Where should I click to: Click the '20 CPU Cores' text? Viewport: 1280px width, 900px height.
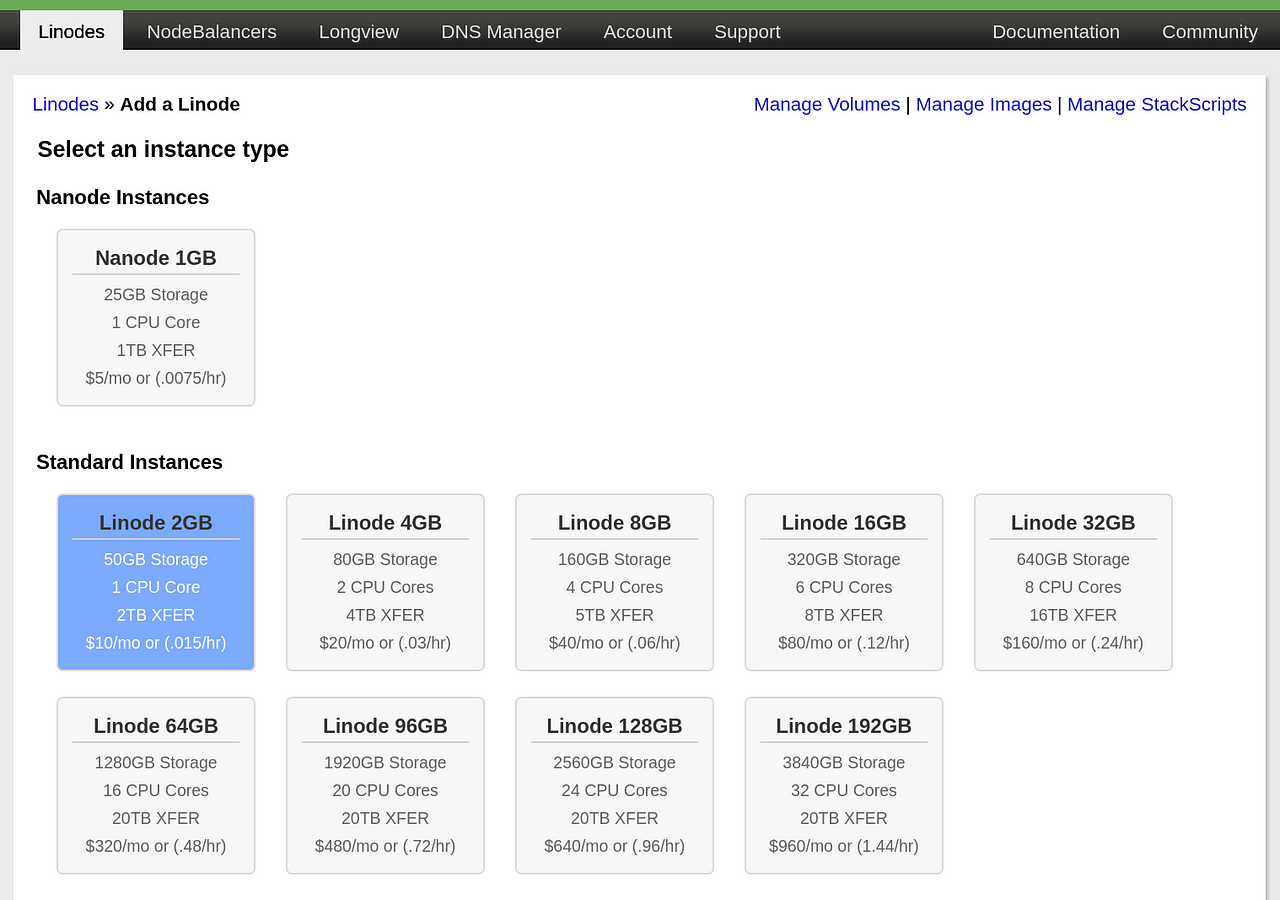pos(385,791)
